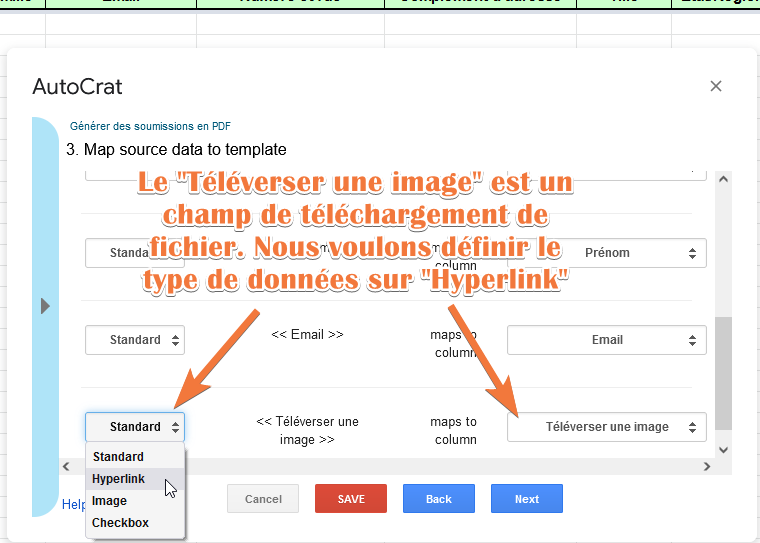The width and height of the screenshot is (760, 543).
Task: Click the Cancel button
Action: (263, 498)
